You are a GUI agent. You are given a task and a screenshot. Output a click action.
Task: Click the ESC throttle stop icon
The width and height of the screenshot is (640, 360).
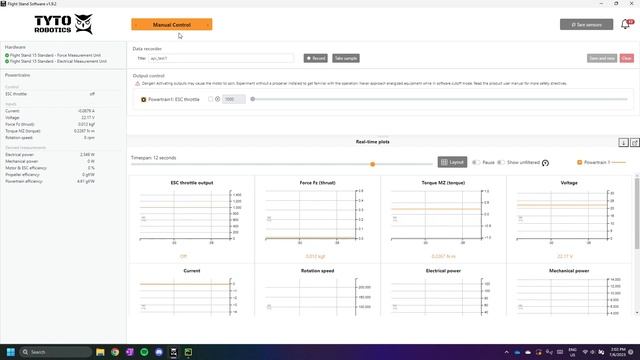tap(218, 99)
